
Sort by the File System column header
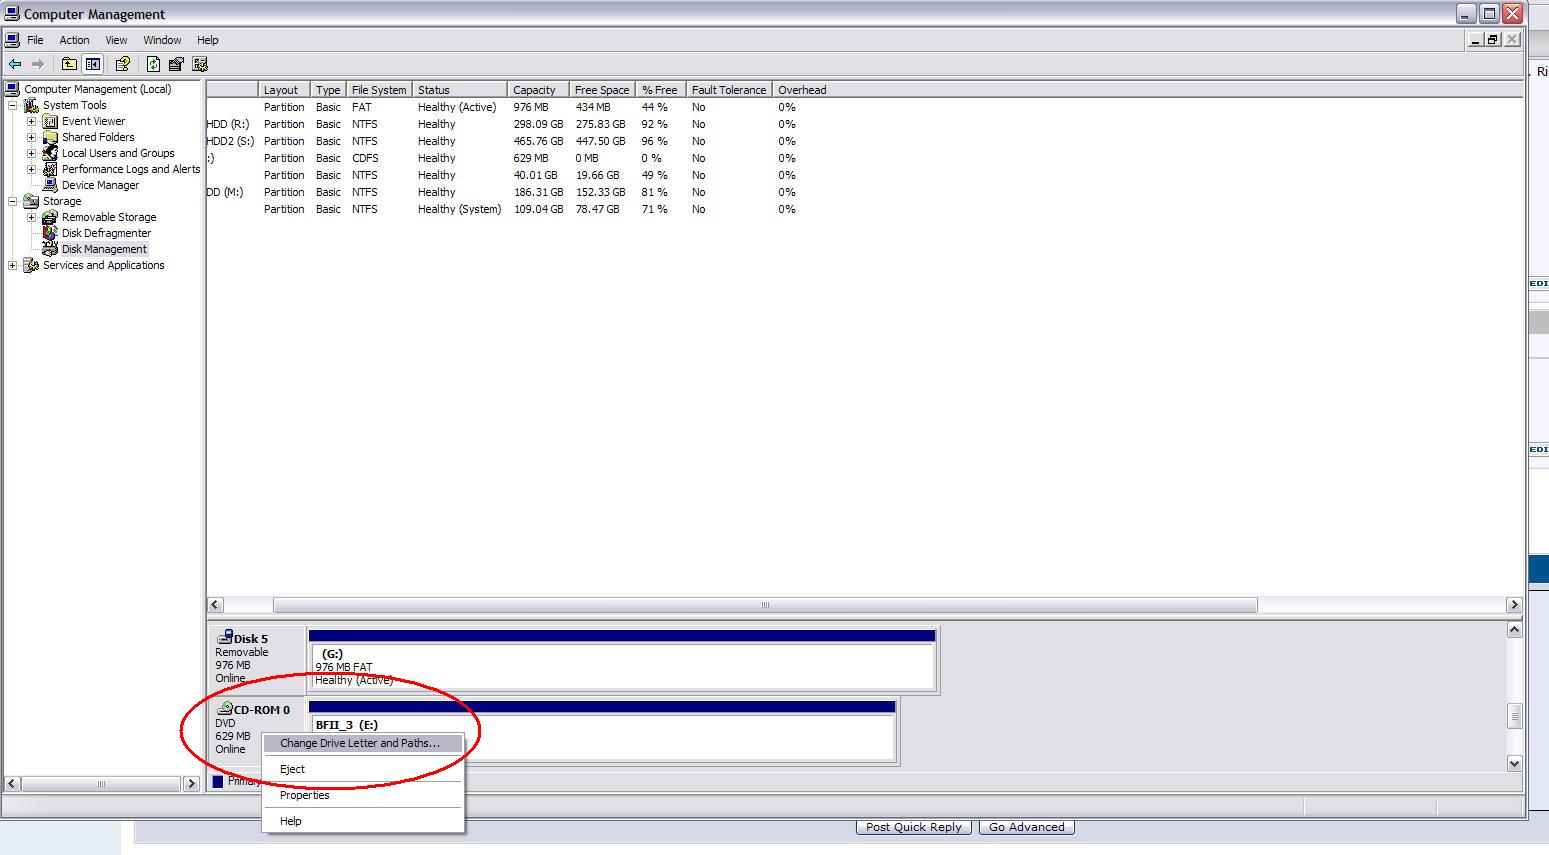point(379,90)
